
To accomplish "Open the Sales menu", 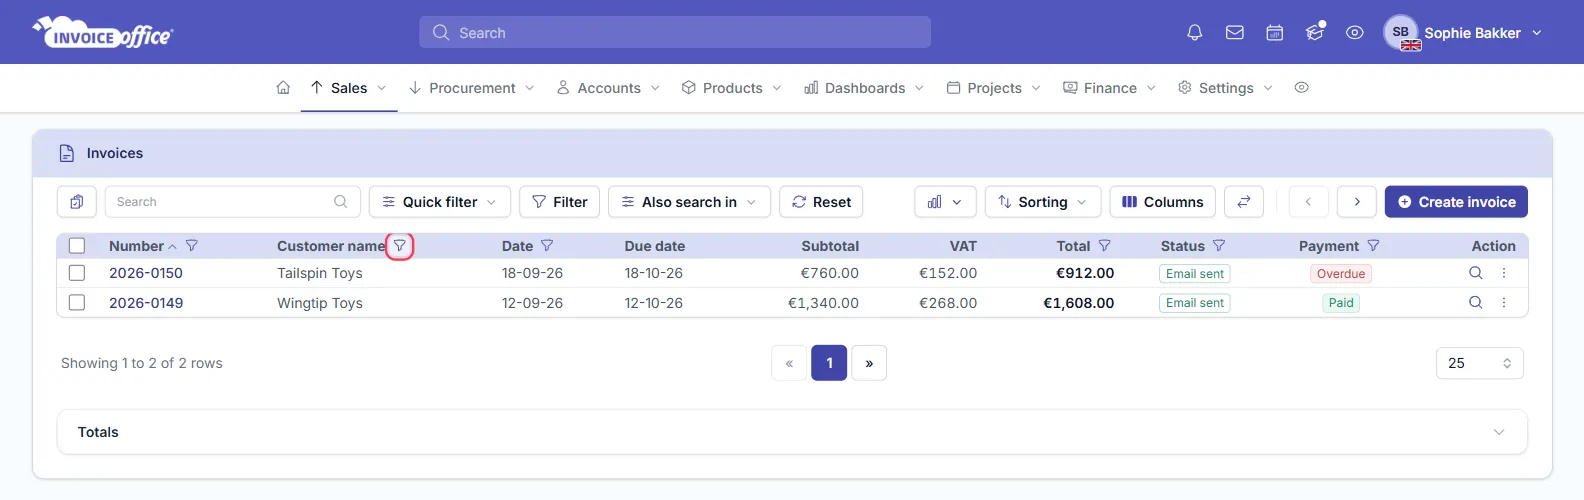I will (349, 88).
